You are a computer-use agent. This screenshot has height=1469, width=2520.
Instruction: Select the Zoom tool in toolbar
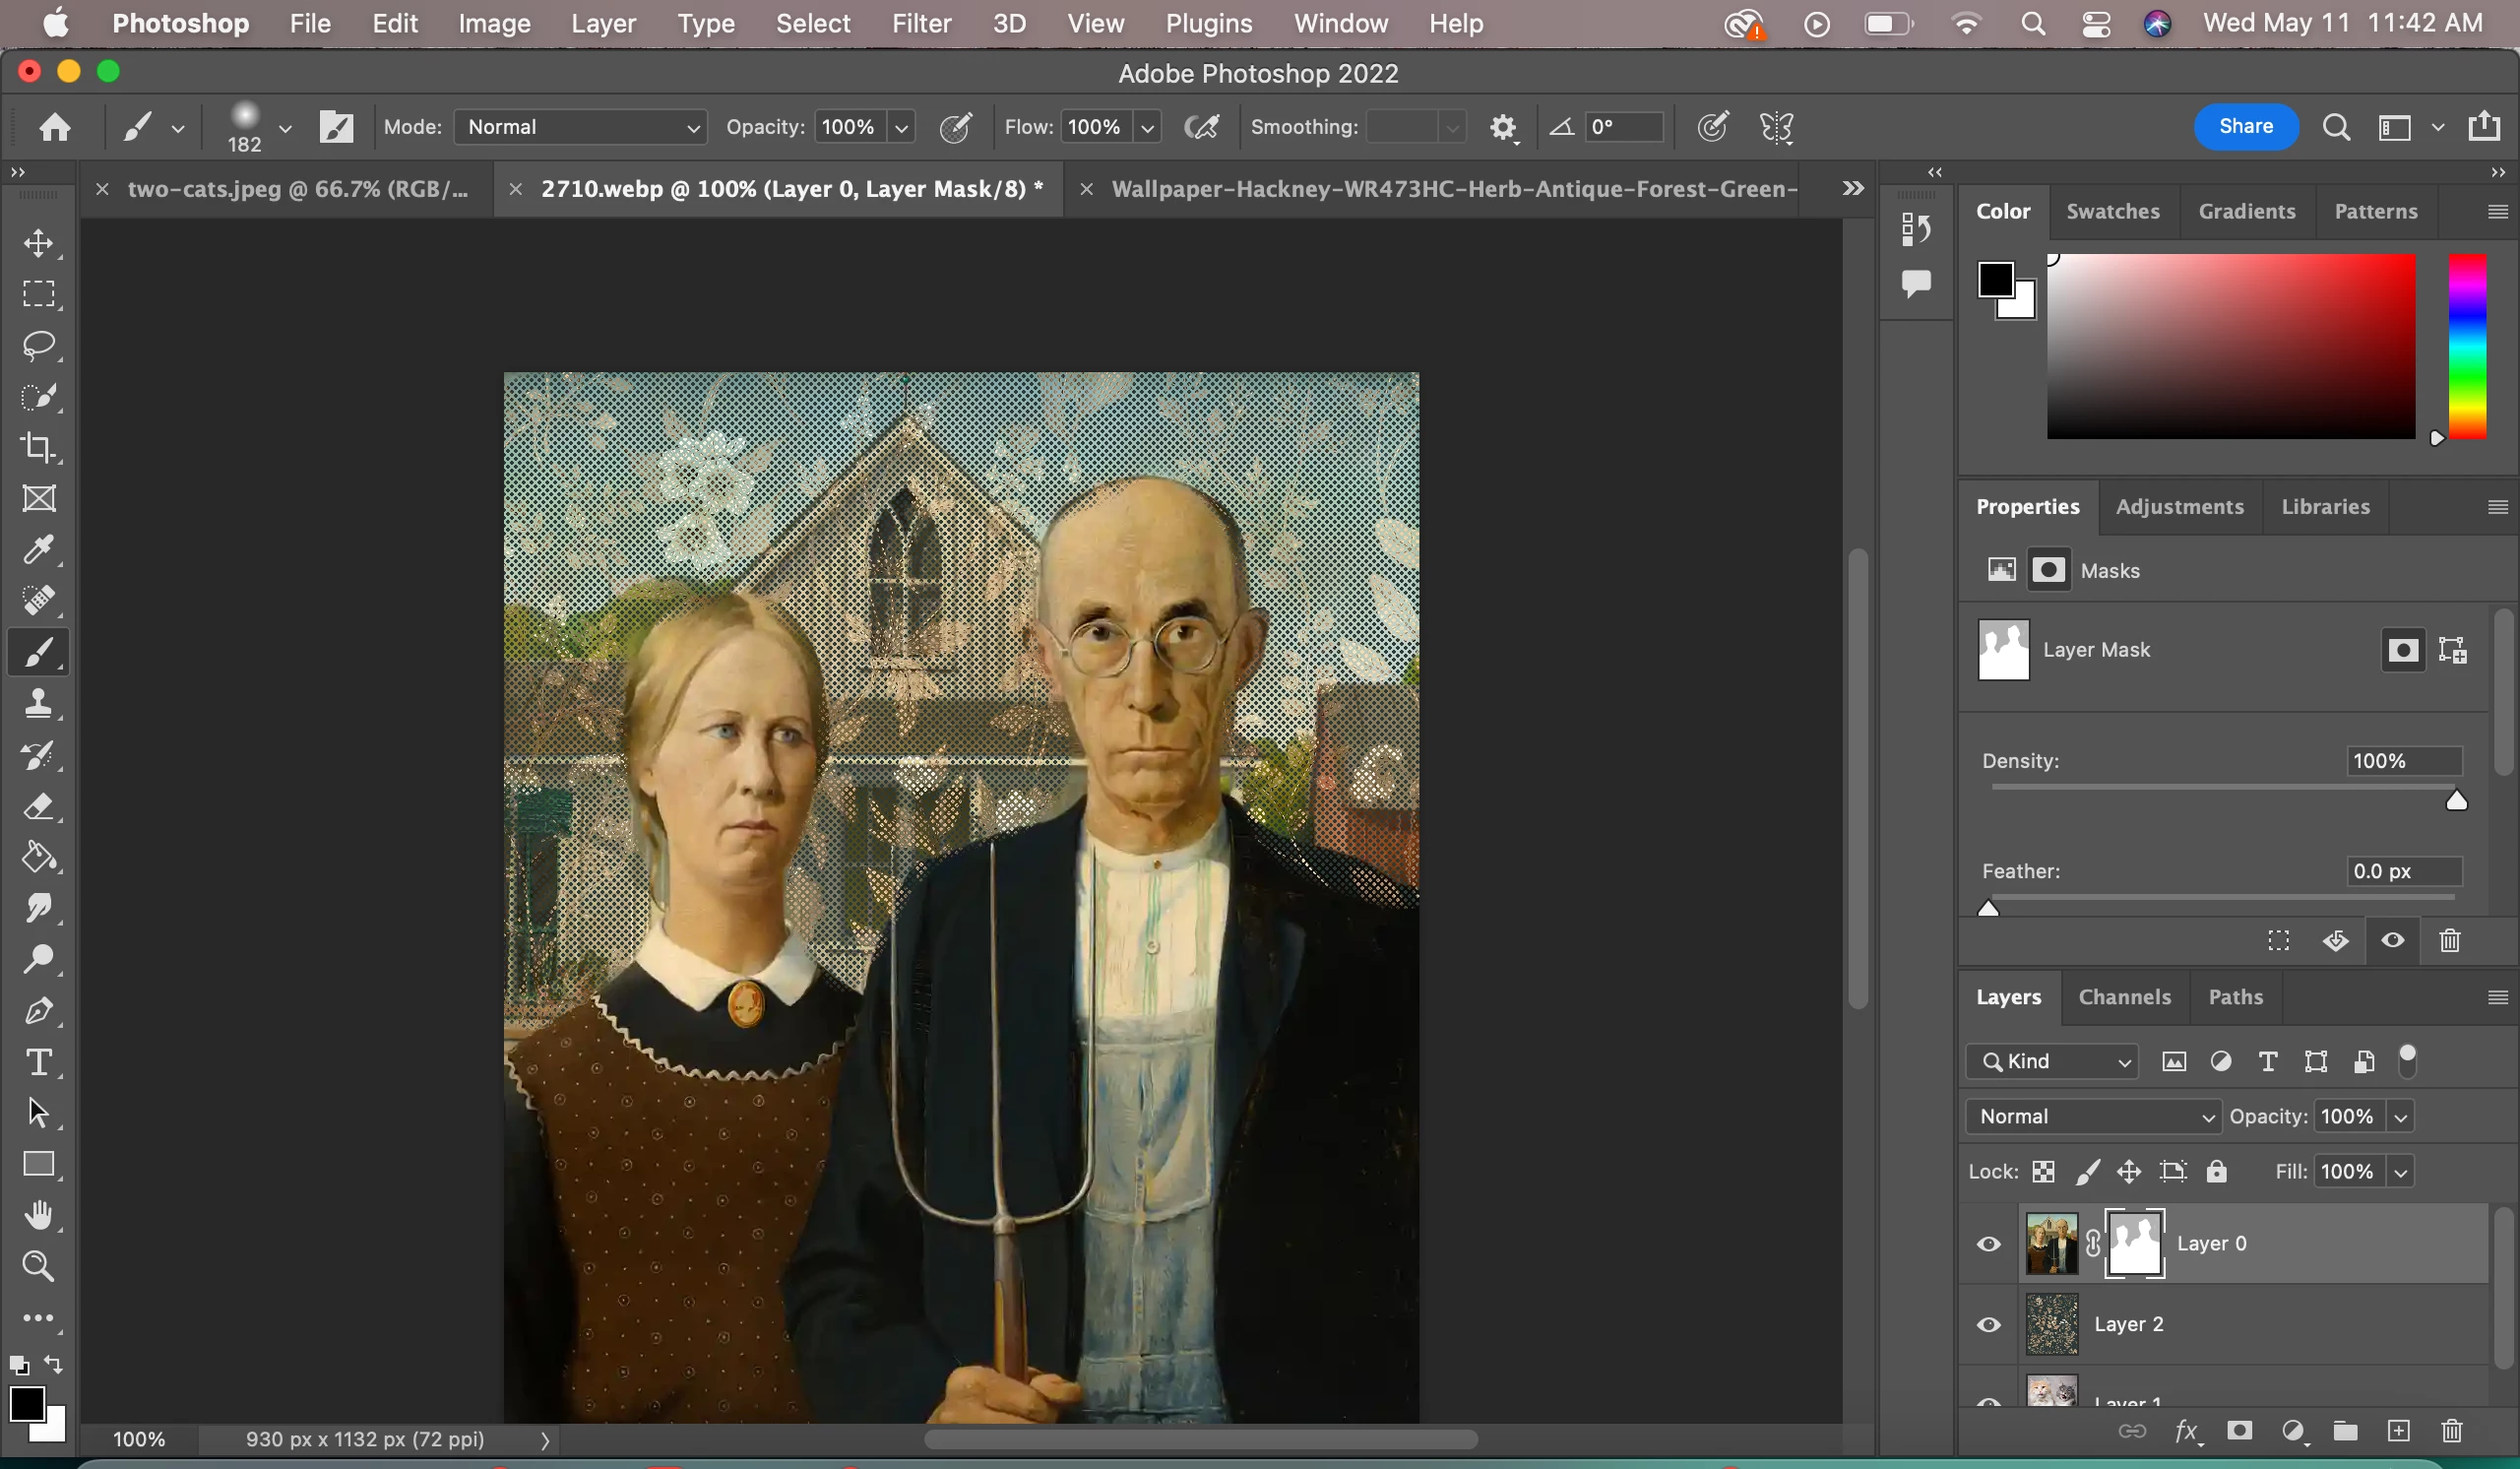pos(39,1266)
